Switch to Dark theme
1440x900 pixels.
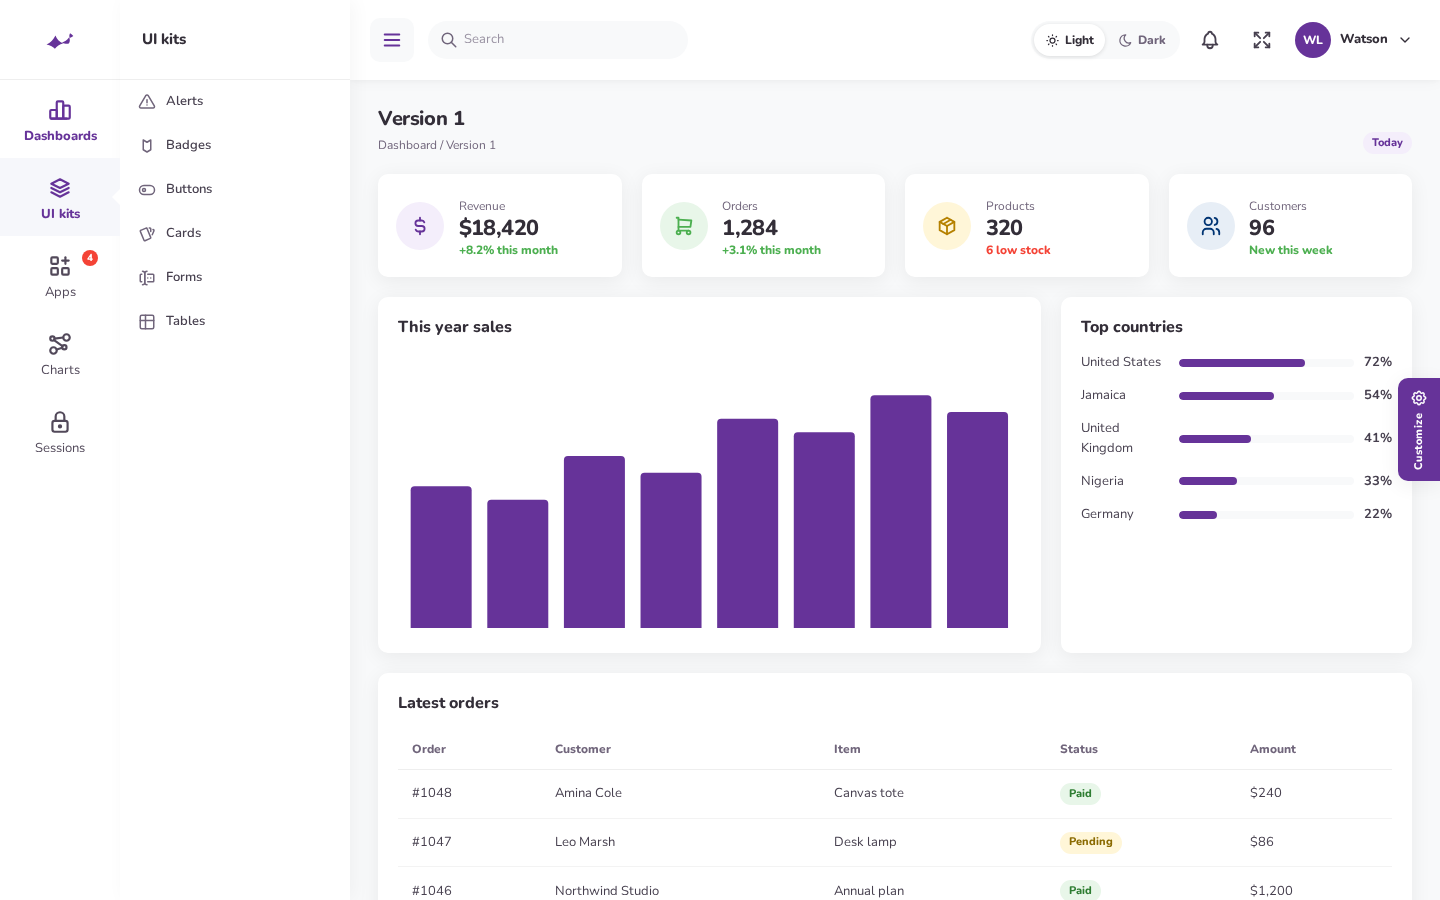tap(1142, 40)
